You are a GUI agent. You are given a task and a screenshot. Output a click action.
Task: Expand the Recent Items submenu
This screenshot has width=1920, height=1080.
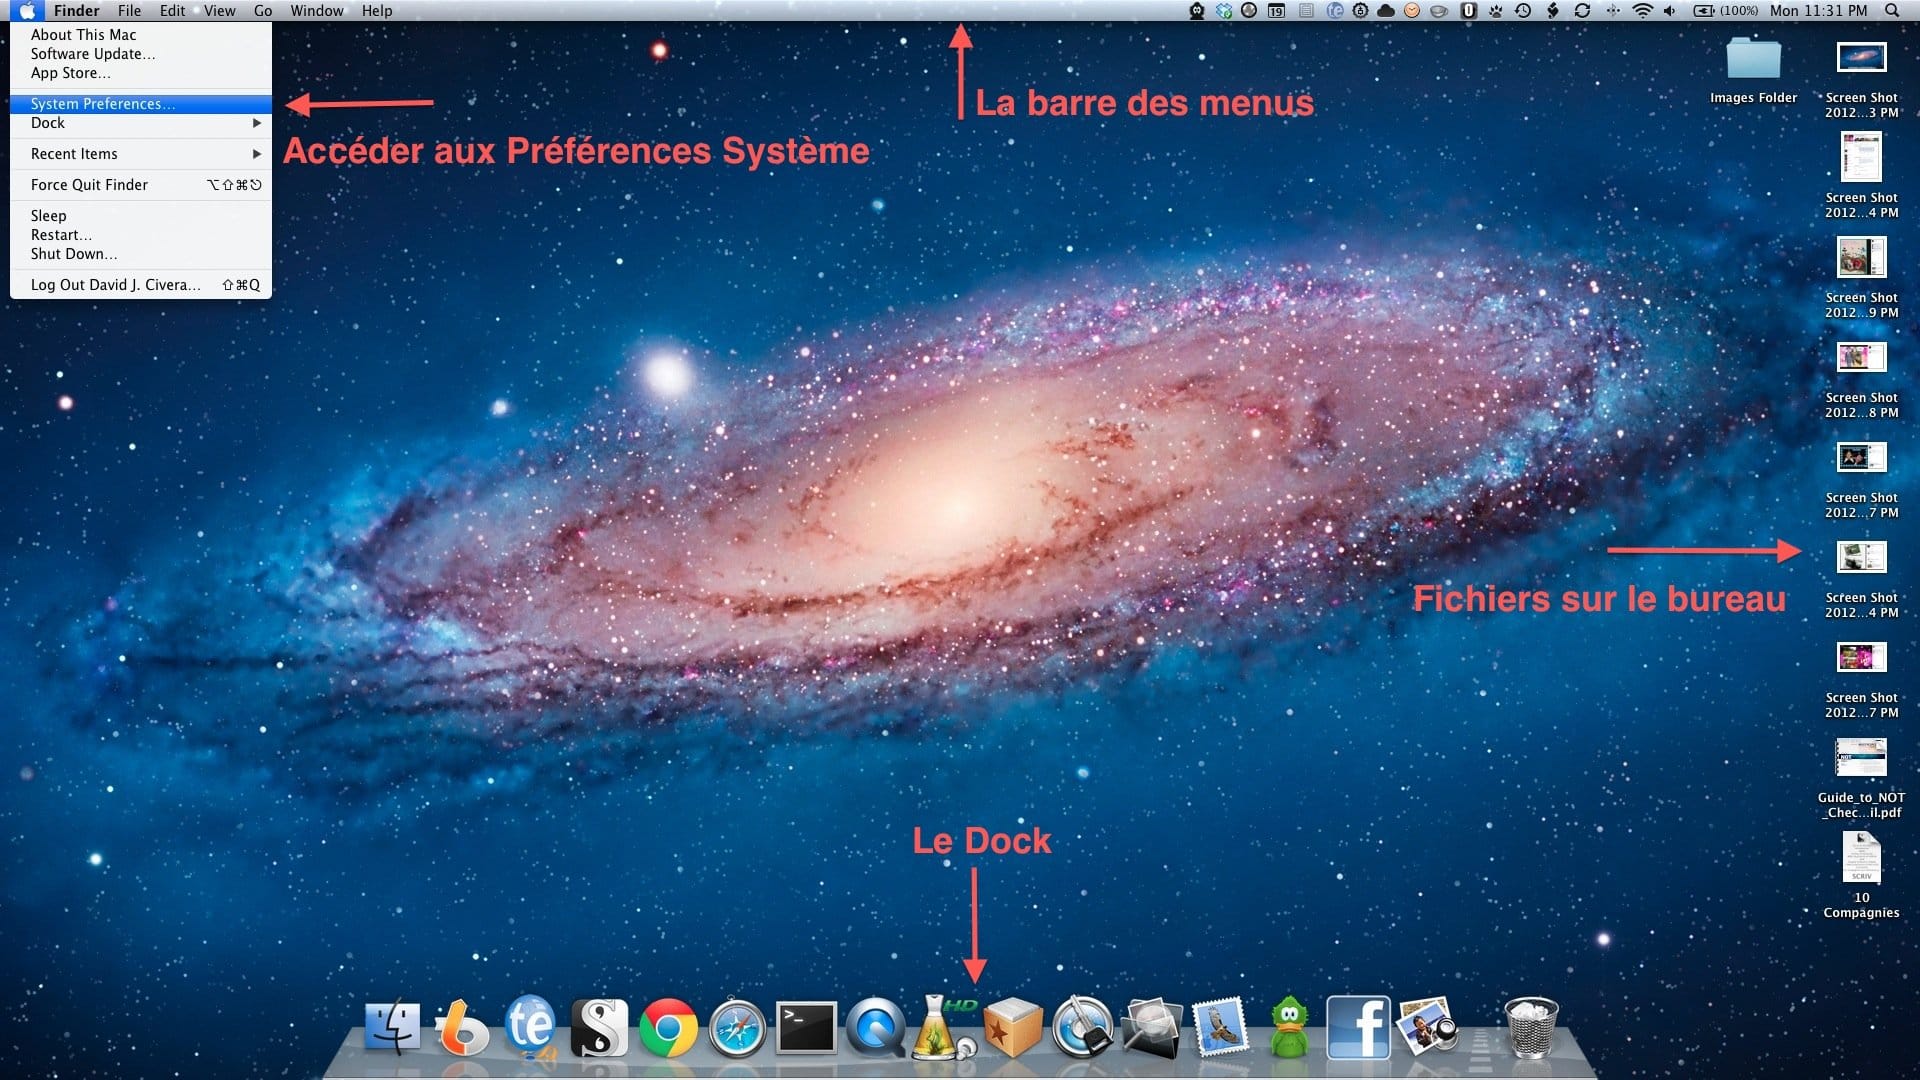140,153
